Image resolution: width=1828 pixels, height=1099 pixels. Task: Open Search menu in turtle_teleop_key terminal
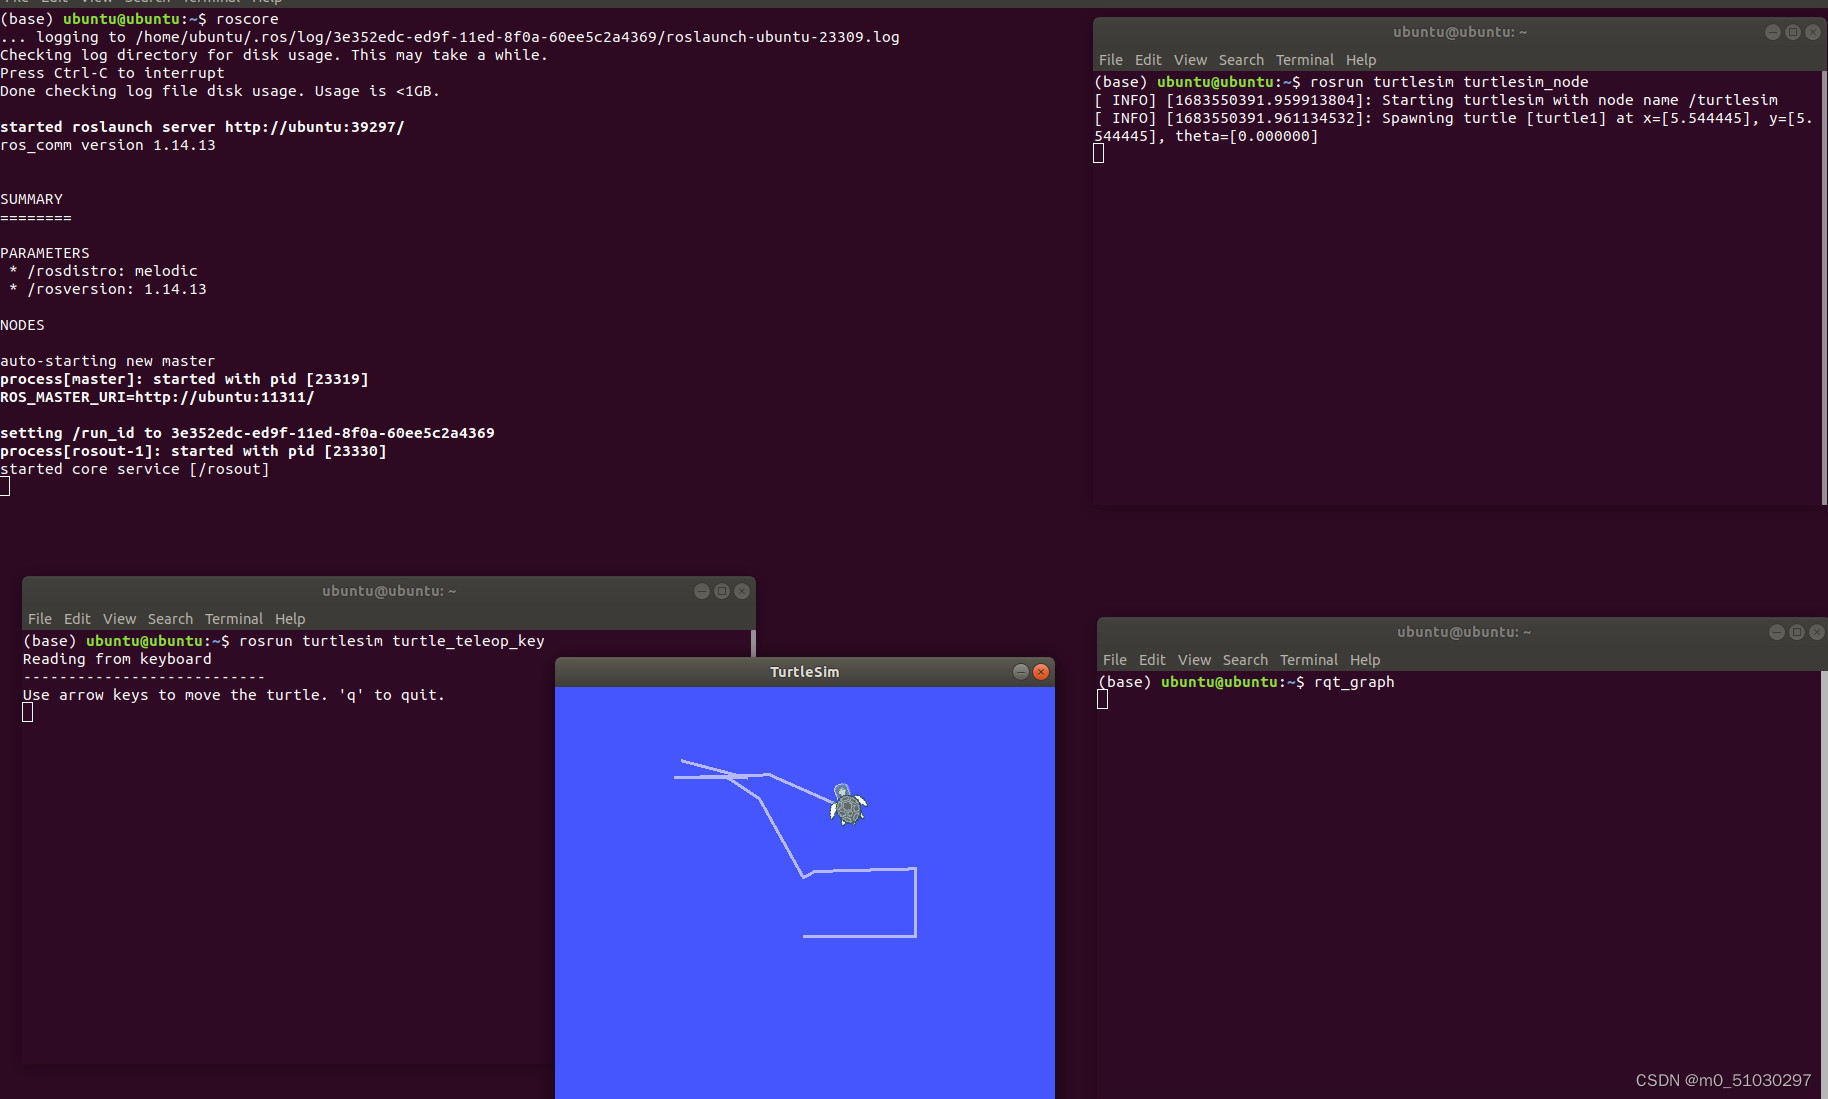(170, 619)
